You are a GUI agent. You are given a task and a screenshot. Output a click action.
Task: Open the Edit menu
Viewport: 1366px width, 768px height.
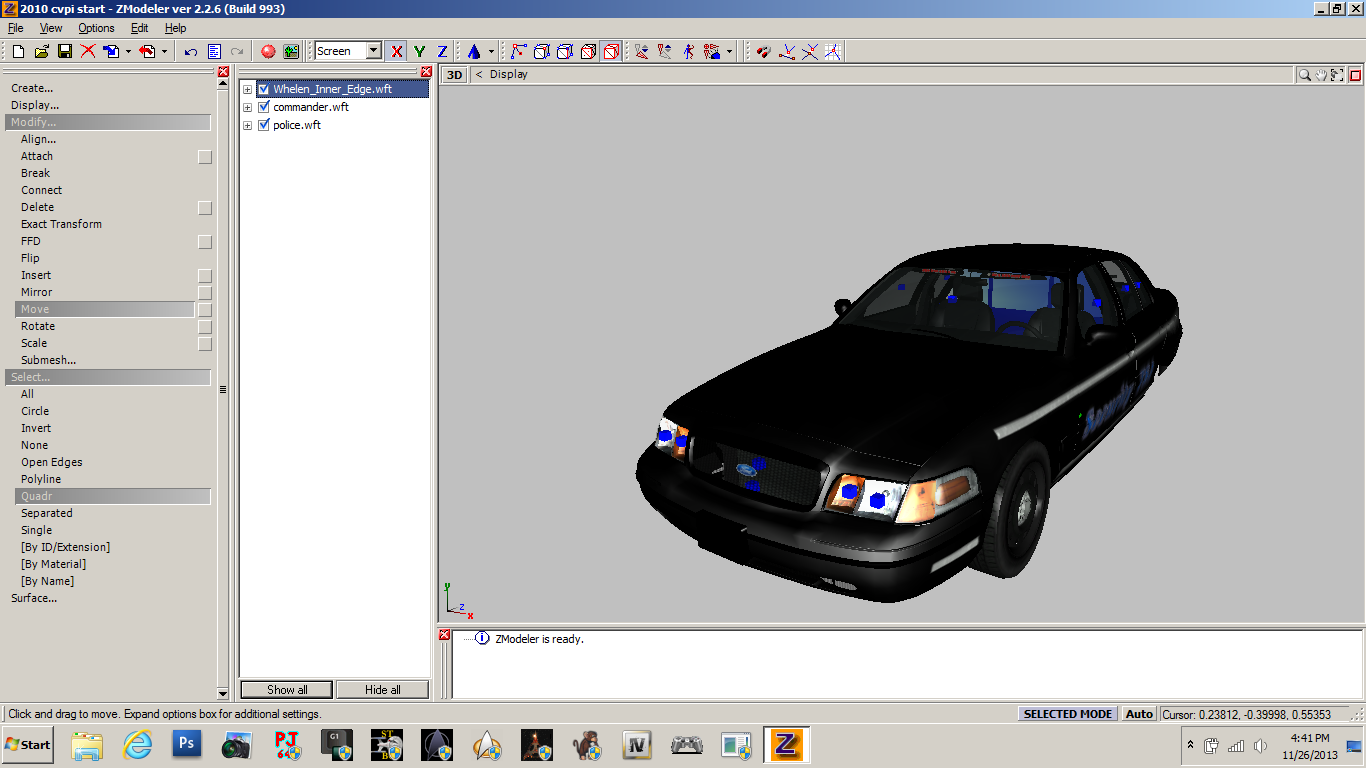point(140,28)
